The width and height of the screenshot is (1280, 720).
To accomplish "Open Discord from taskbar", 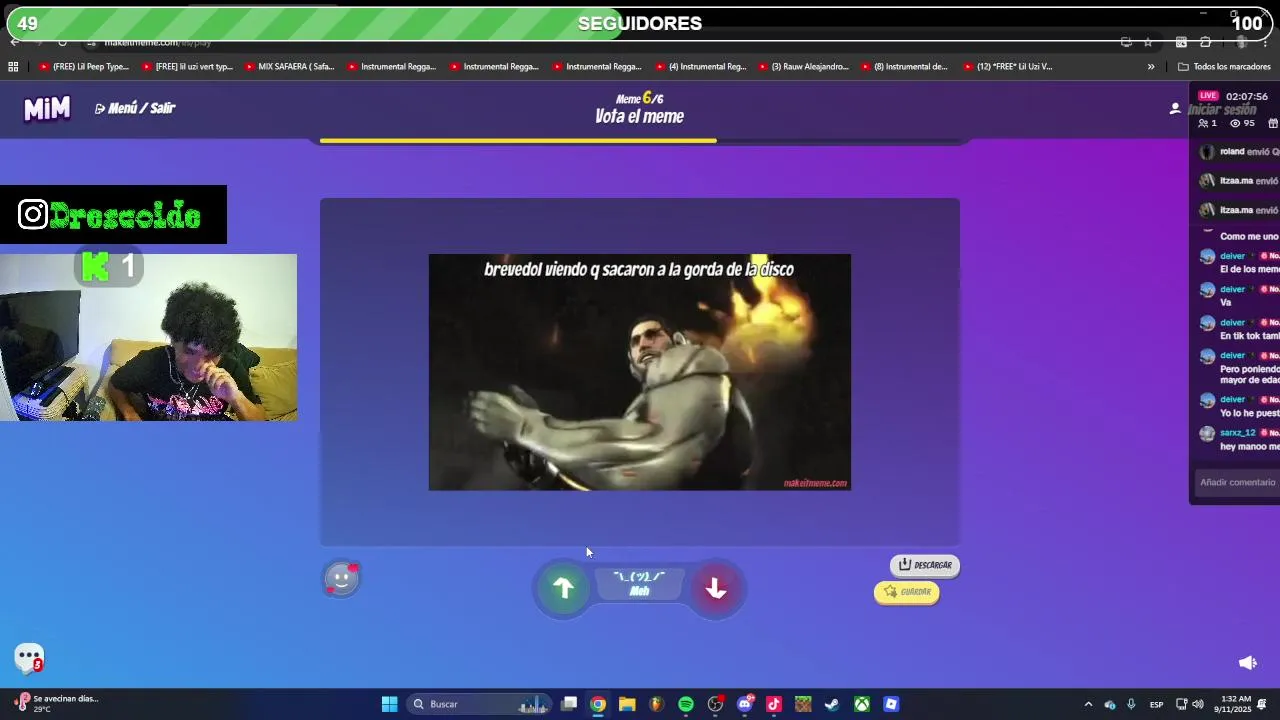I will point(745,704).
